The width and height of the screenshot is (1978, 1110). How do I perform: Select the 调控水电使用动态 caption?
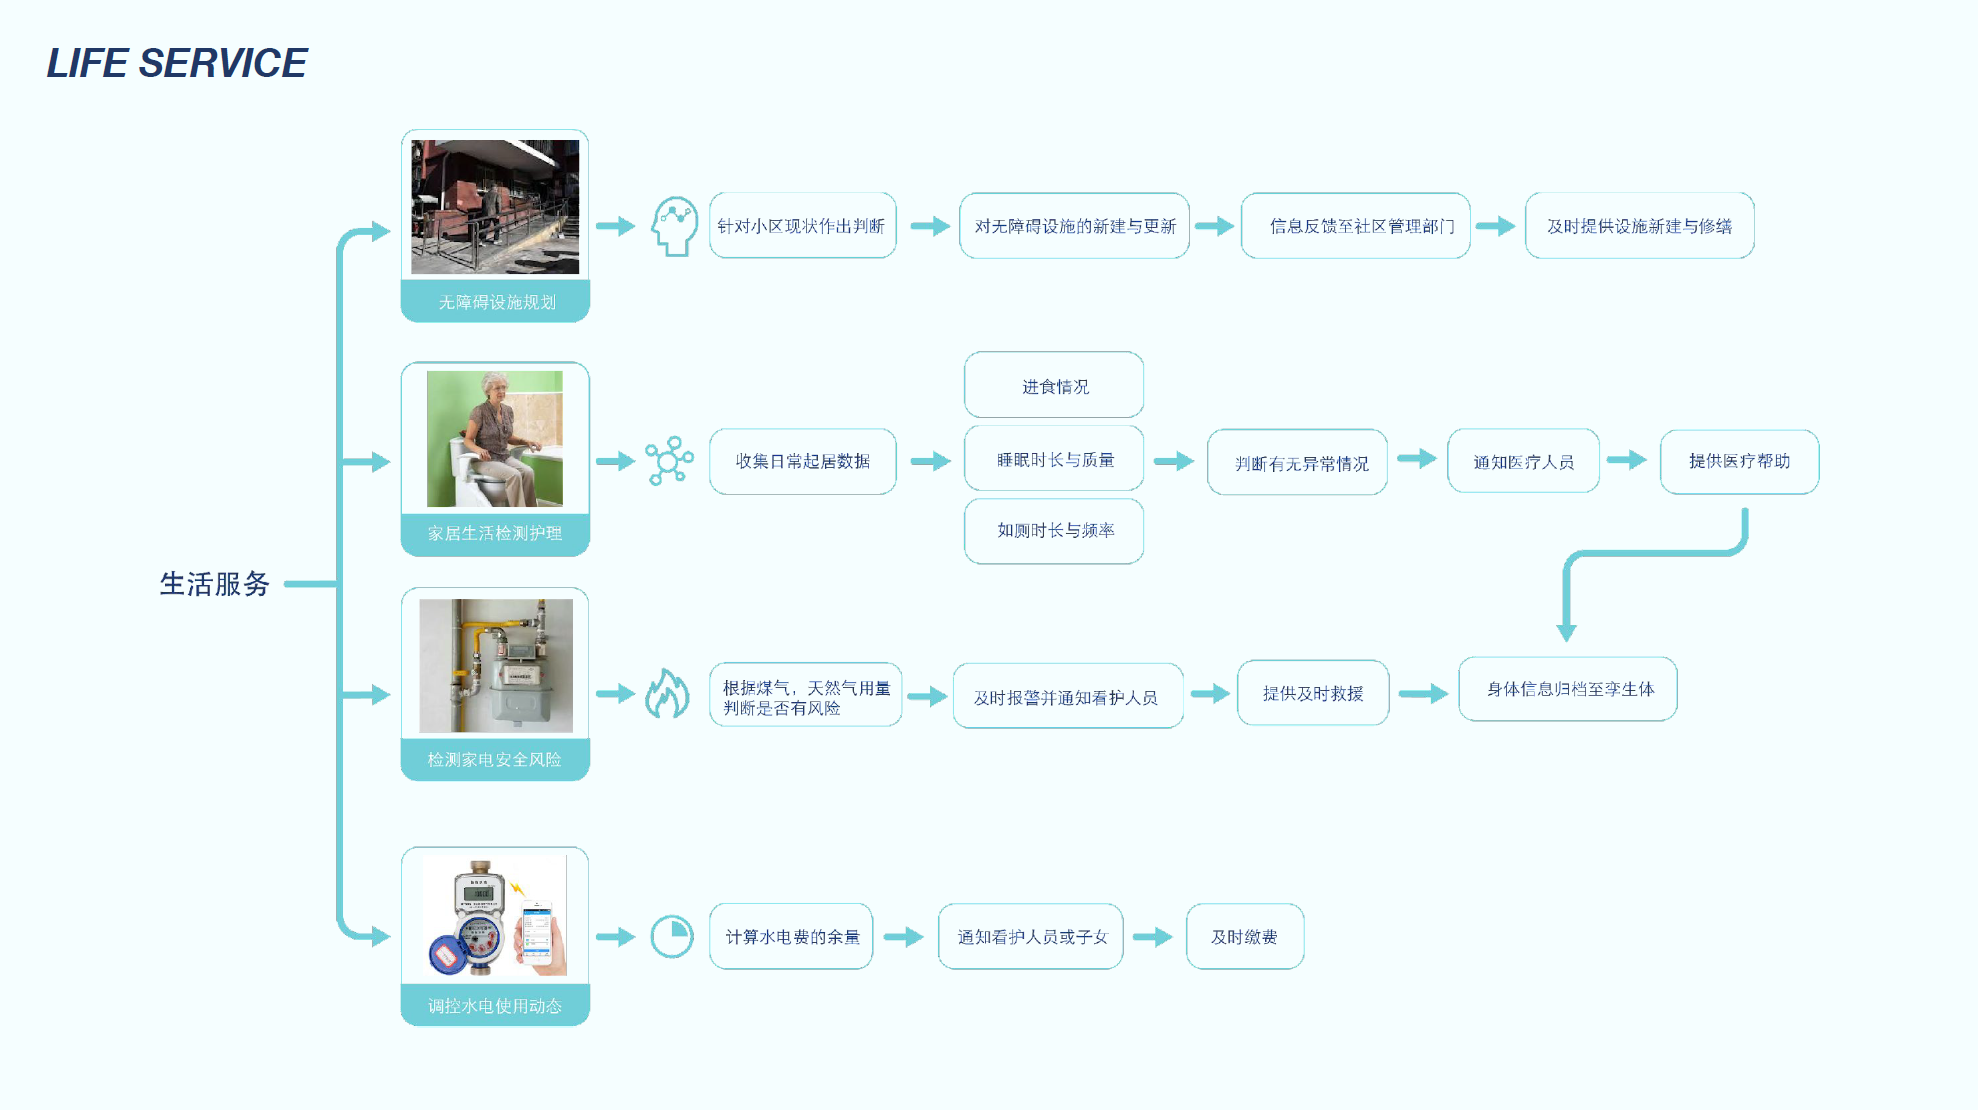(x=495, y=1006)
